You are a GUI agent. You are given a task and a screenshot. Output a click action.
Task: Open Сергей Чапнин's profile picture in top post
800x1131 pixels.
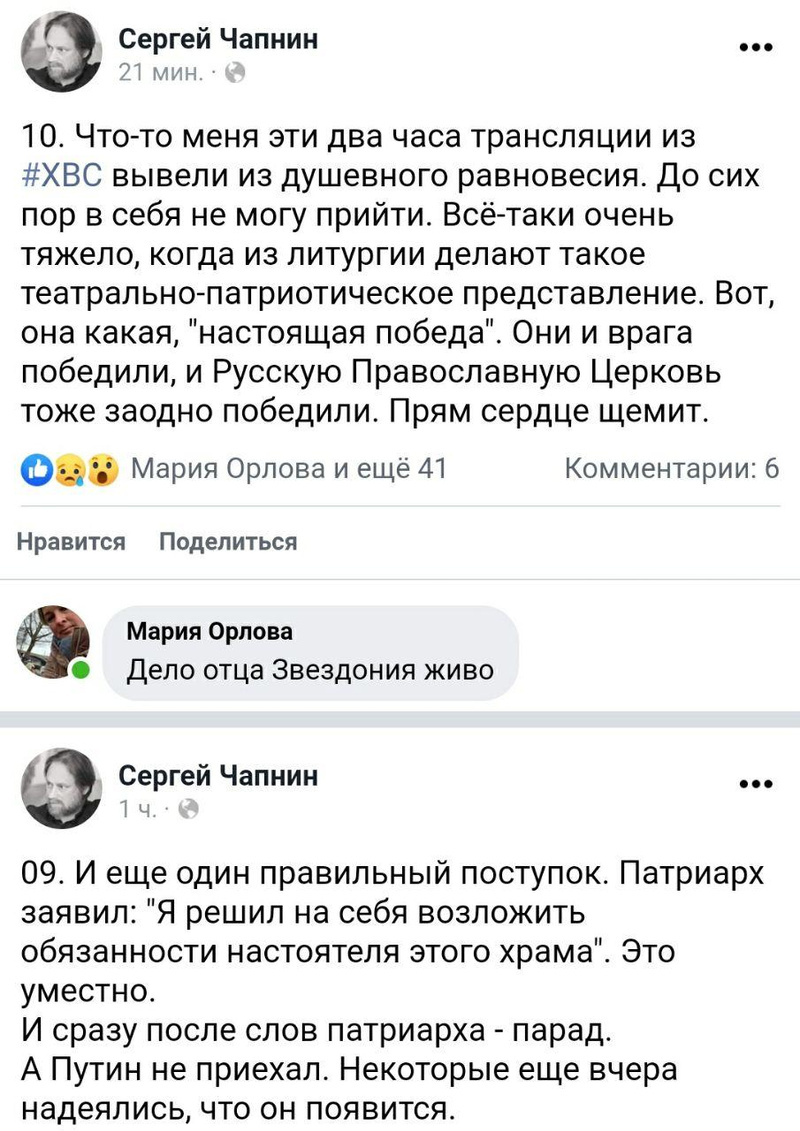(61, 55)
